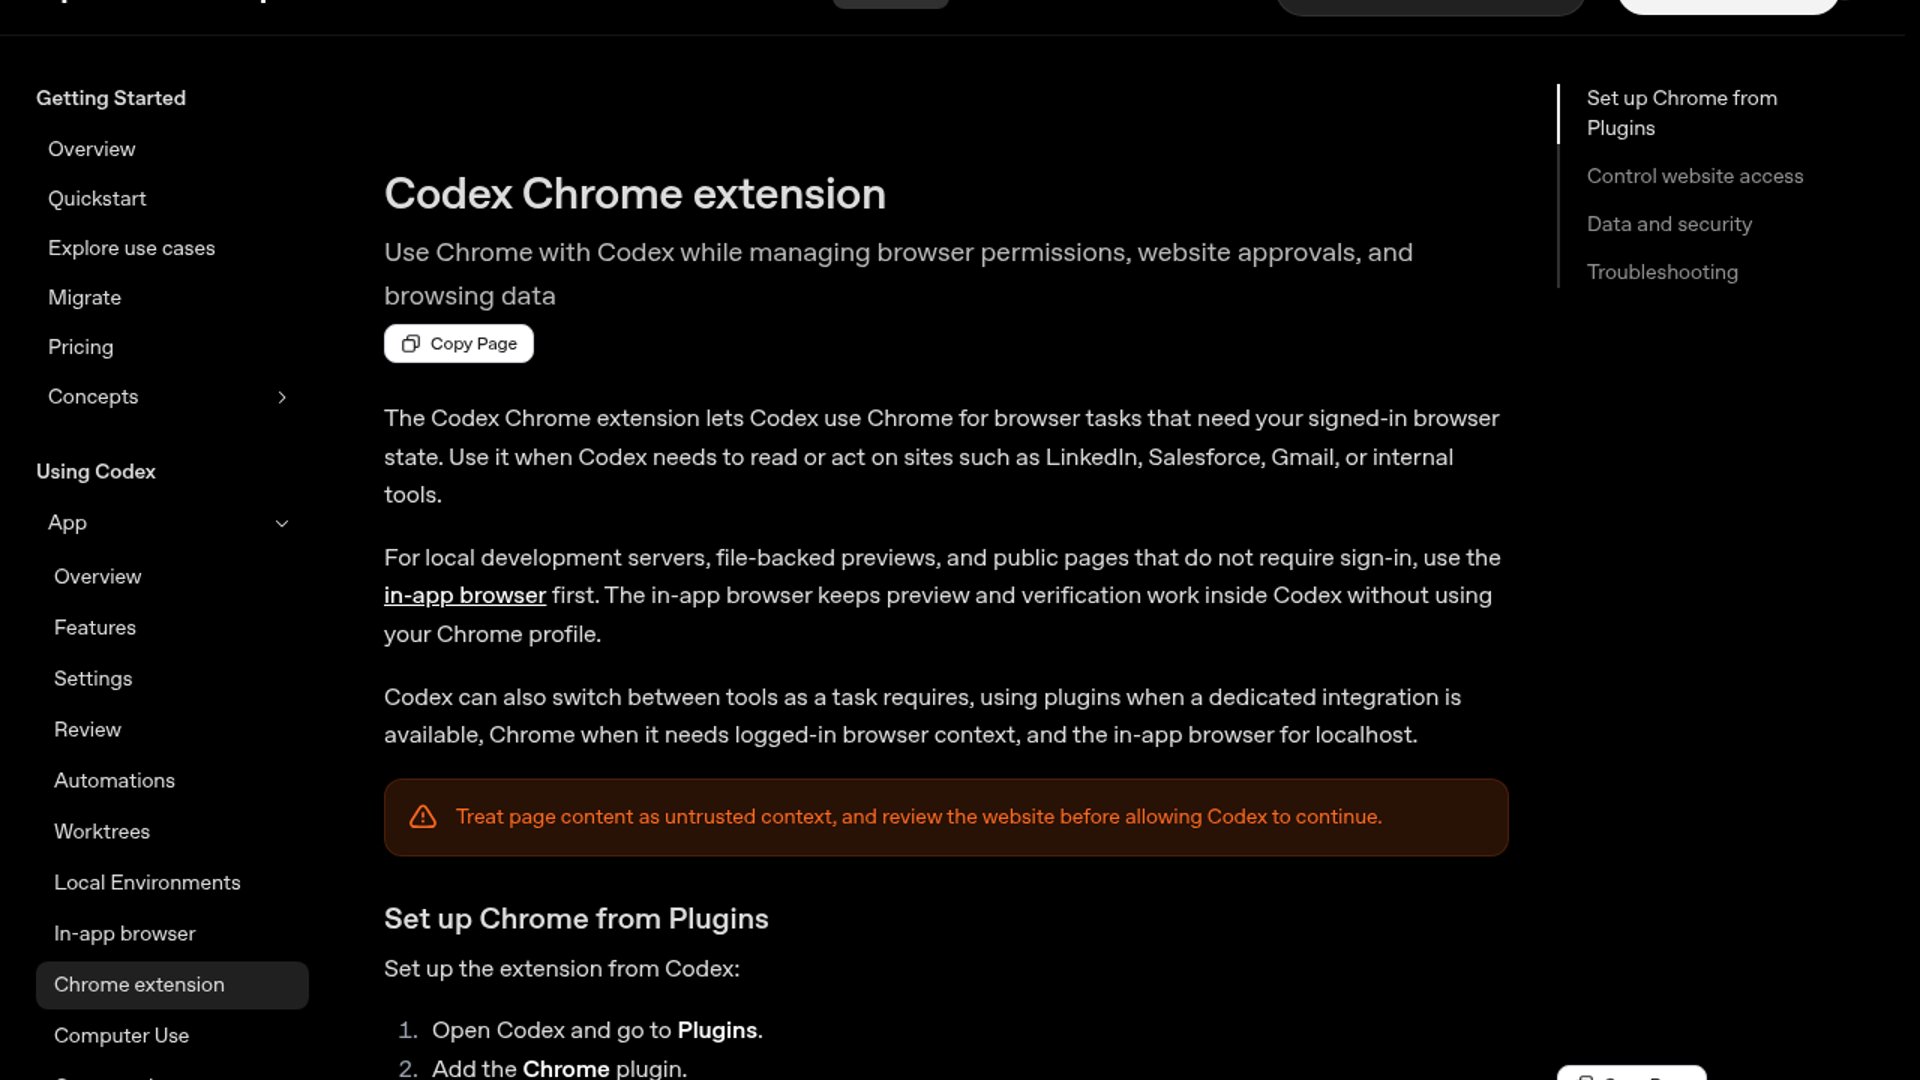Viewport: 1920px width, 1080px height.
Task: Open Overview under Getting Started
Action: pyautogui.click(x=91, y=149)
